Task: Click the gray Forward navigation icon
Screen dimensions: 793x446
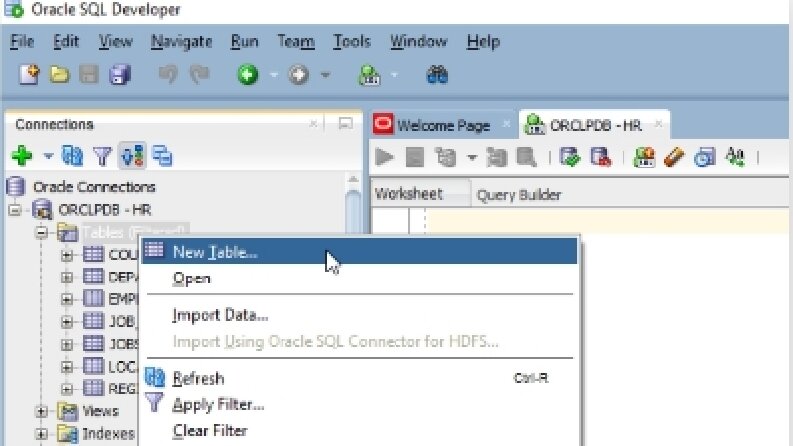Action: pyautogui.click(x=298, y=75)
